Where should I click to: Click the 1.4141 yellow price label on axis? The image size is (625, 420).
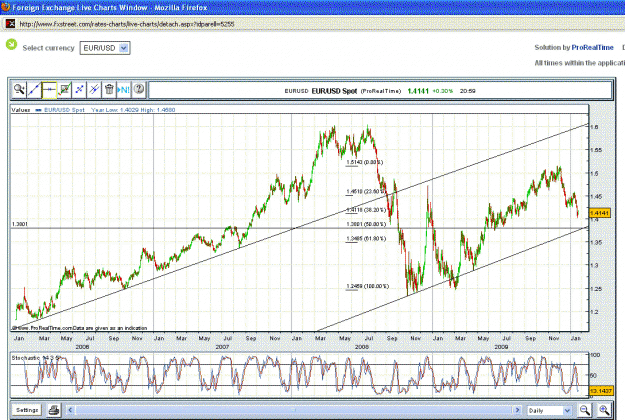point(599,213)
